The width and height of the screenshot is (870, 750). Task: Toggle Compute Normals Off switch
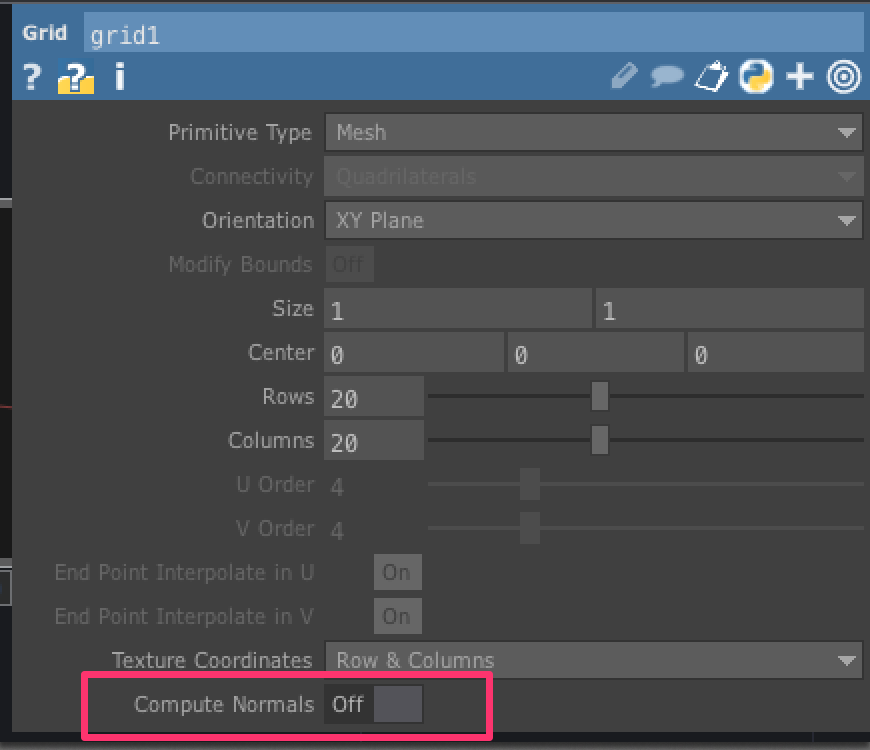pos(373,704)
